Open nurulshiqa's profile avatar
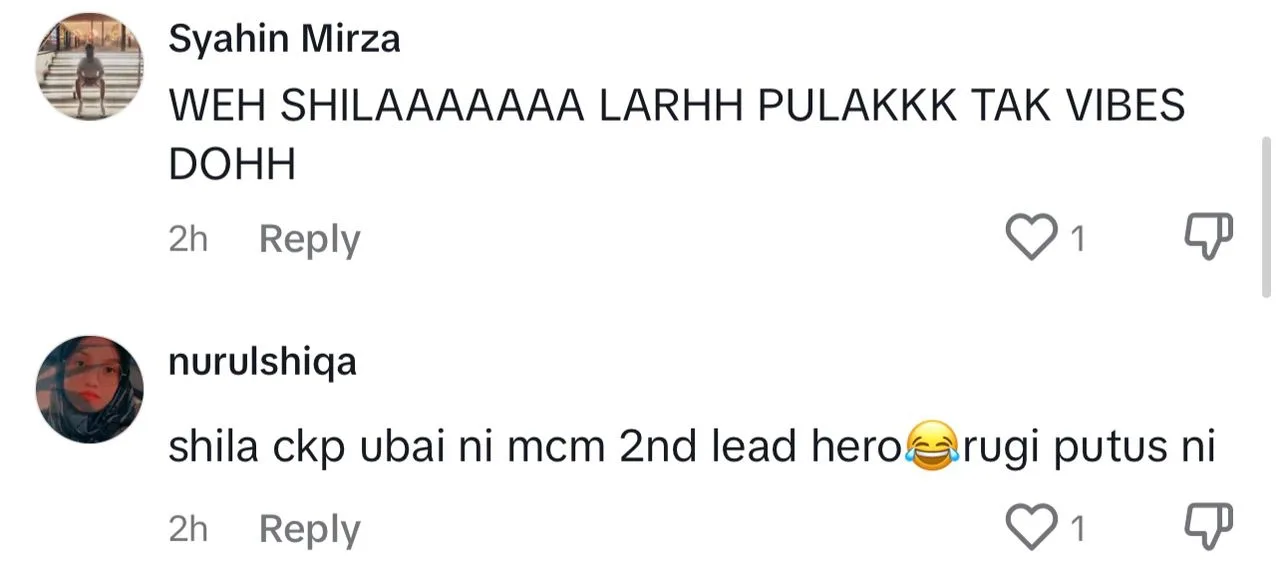 [x=89, y=389]
